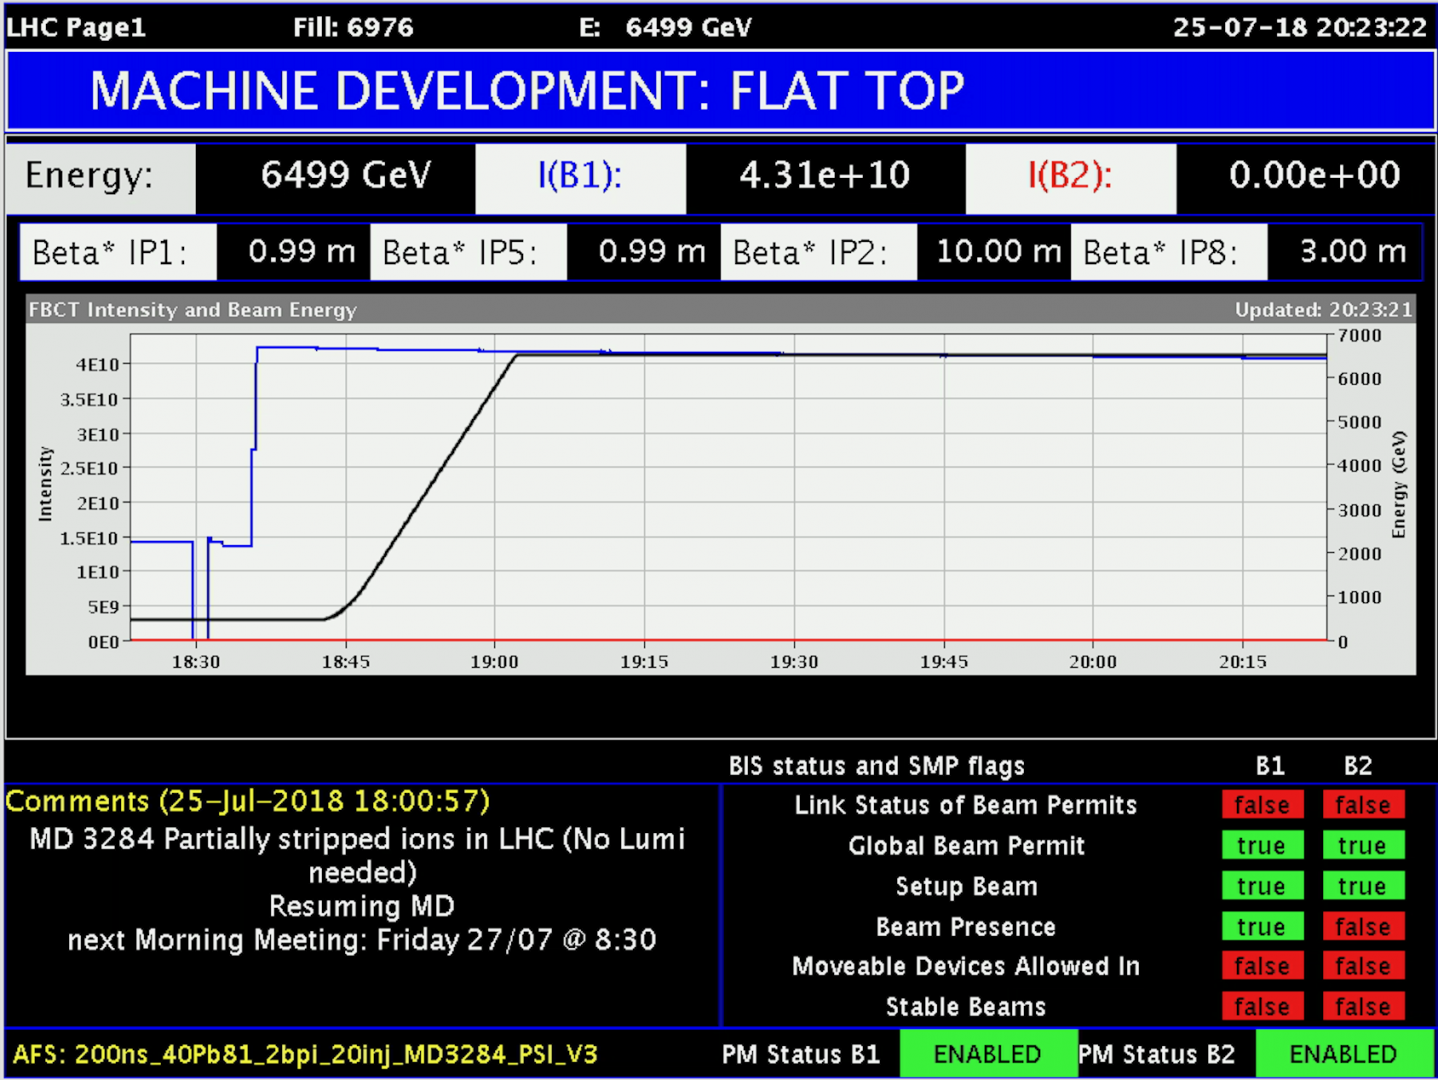Click the header energy value 6499 GeV

point(688,27)
